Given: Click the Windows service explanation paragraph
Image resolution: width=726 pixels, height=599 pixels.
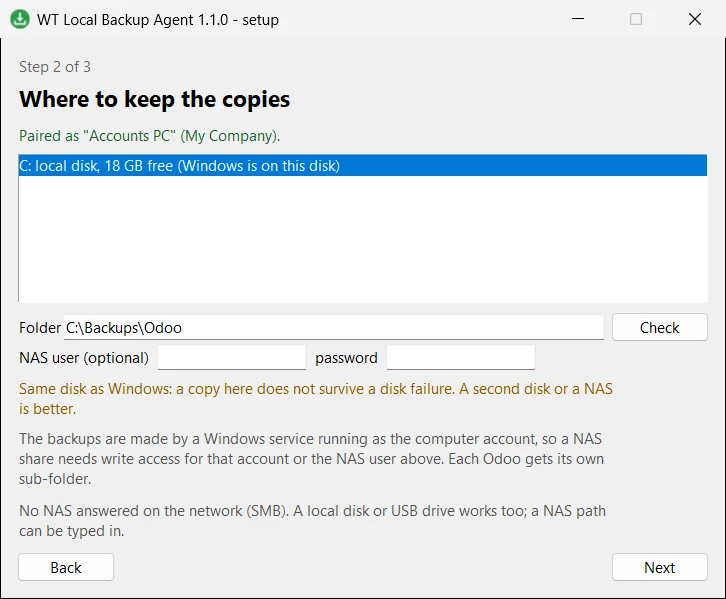Looking at the screenshot, I should tap(312, 459).
